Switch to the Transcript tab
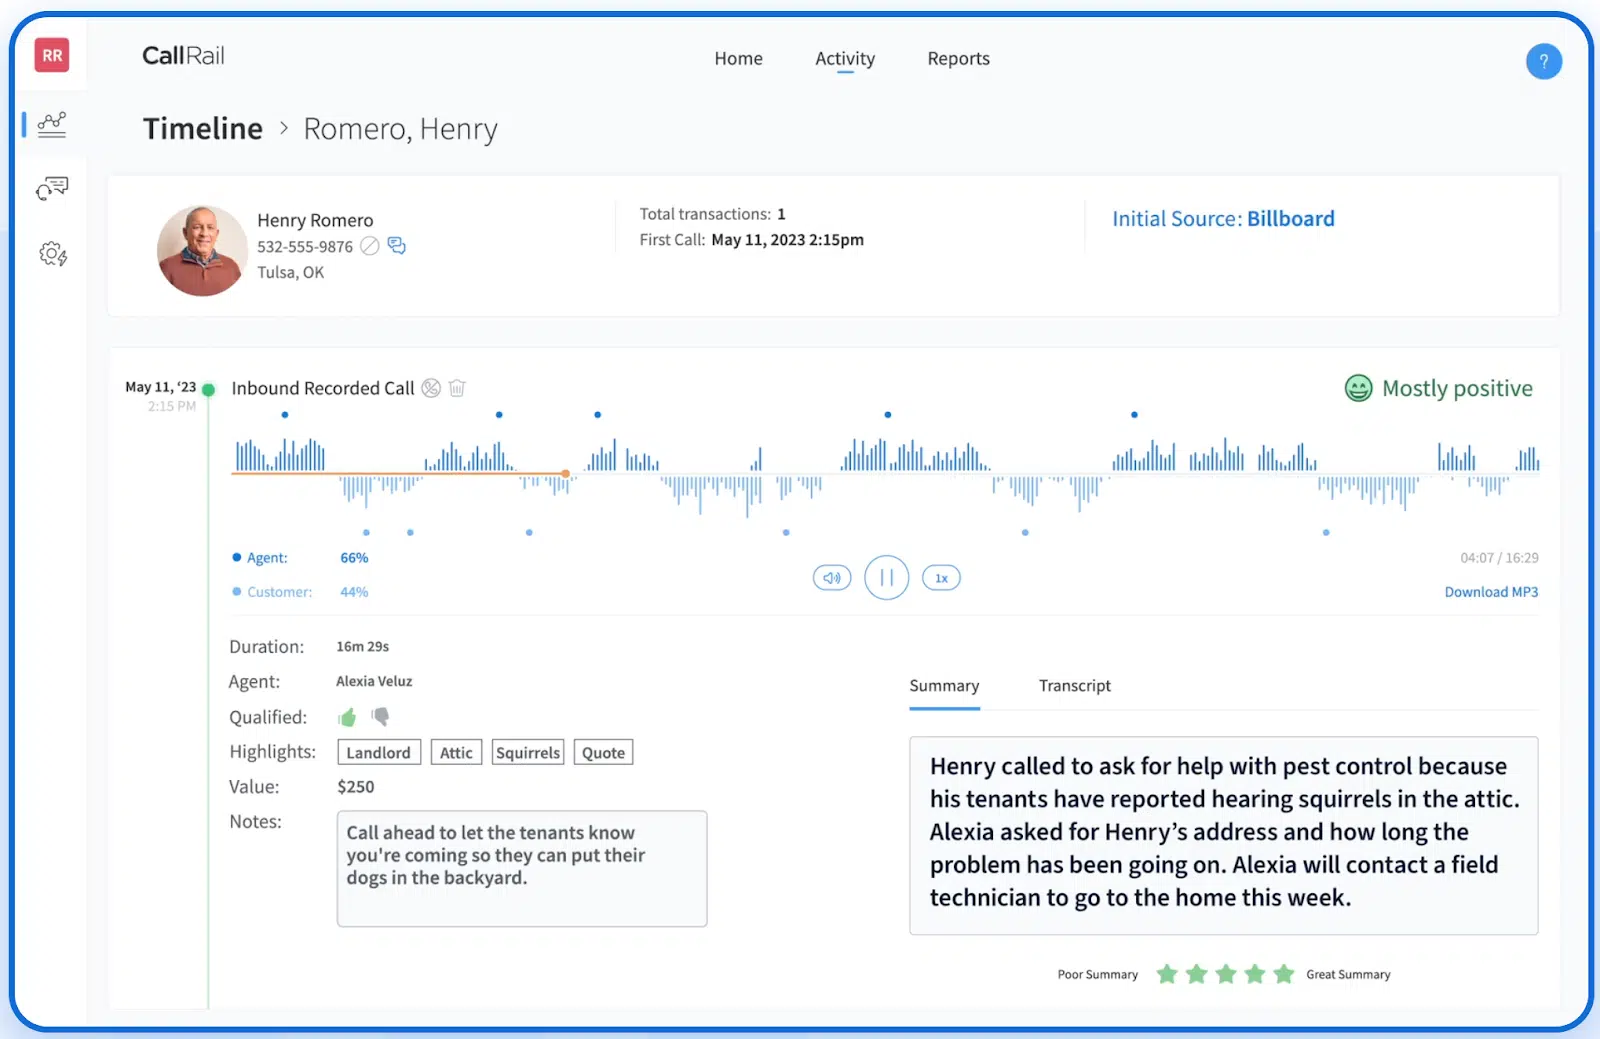Image resolution: width=1600 pixels, height=1039 pixels. coord(1074,686)
